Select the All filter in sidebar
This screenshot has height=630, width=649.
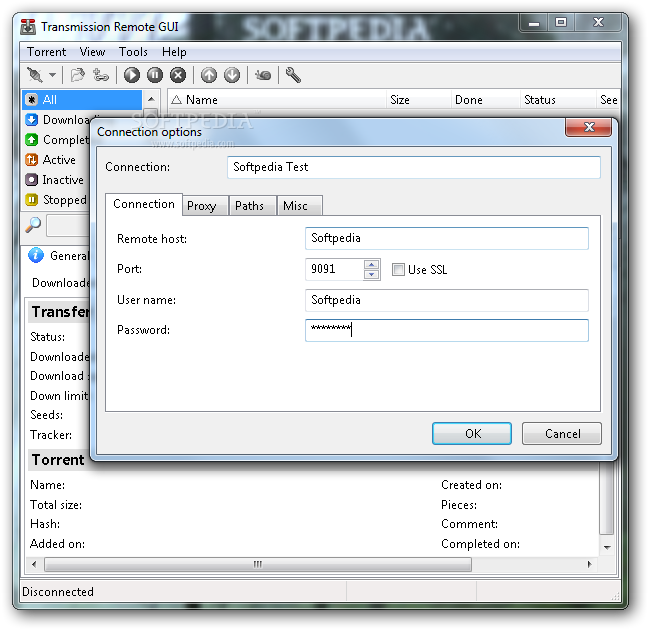tap(82, 100)
